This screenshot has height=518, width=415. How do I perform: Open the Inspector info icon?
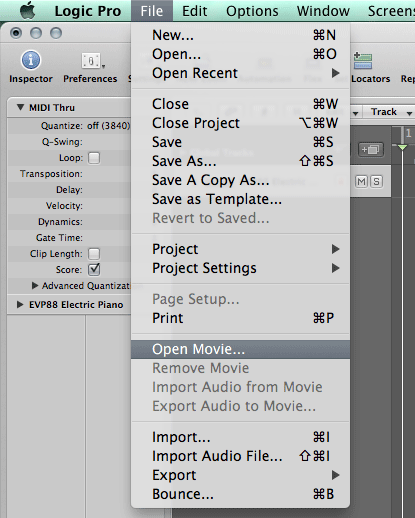coord(31,60)
